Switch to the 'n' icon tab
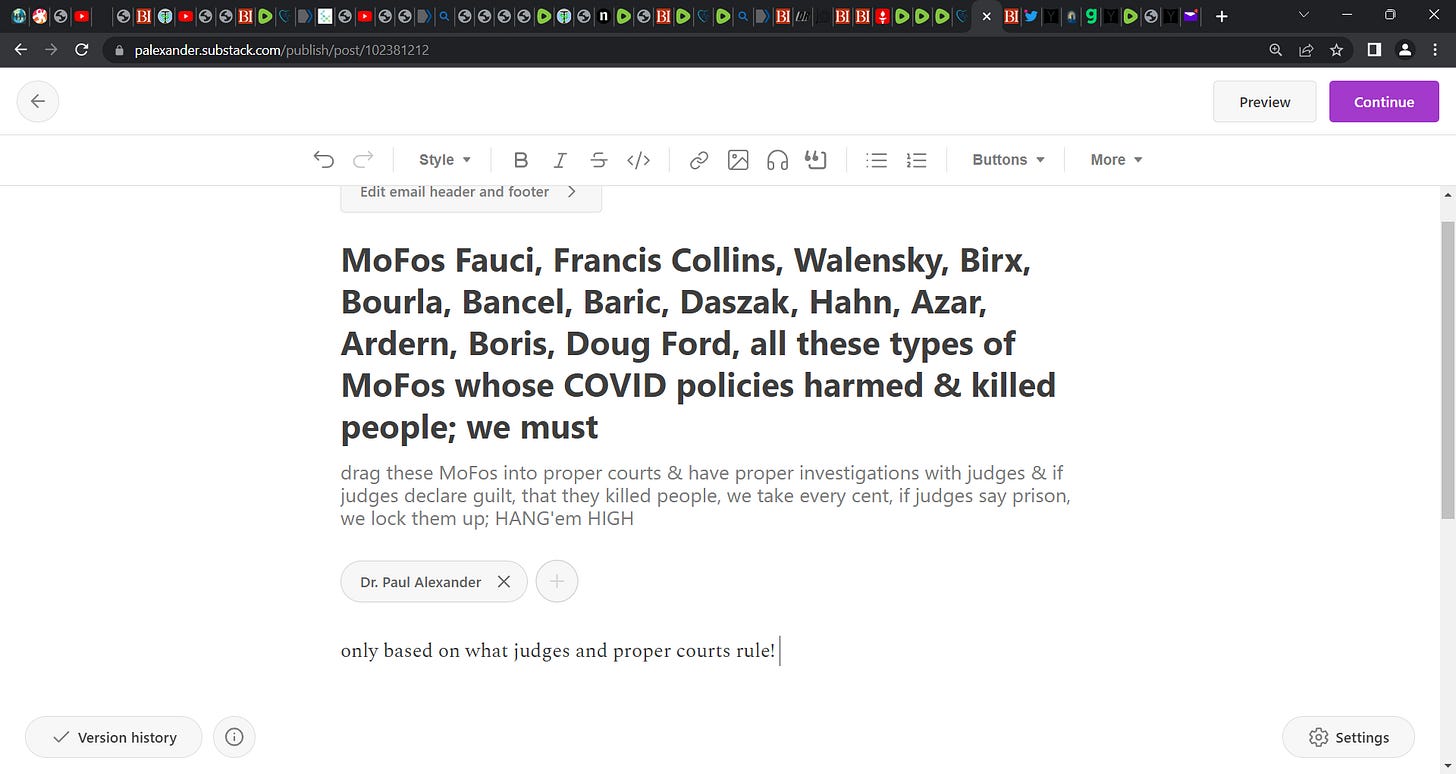 tap(603, 16)
